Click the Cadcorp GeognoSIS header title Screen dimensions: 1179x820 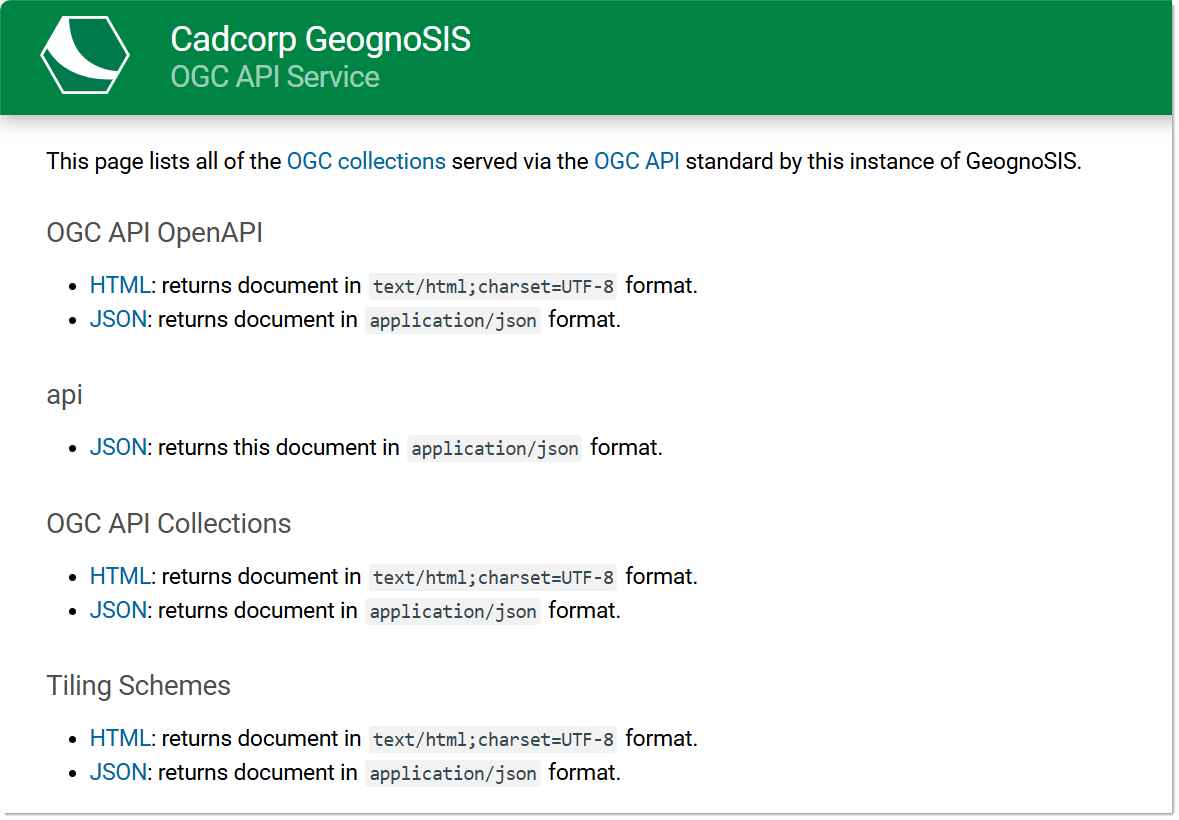(320, 39)
